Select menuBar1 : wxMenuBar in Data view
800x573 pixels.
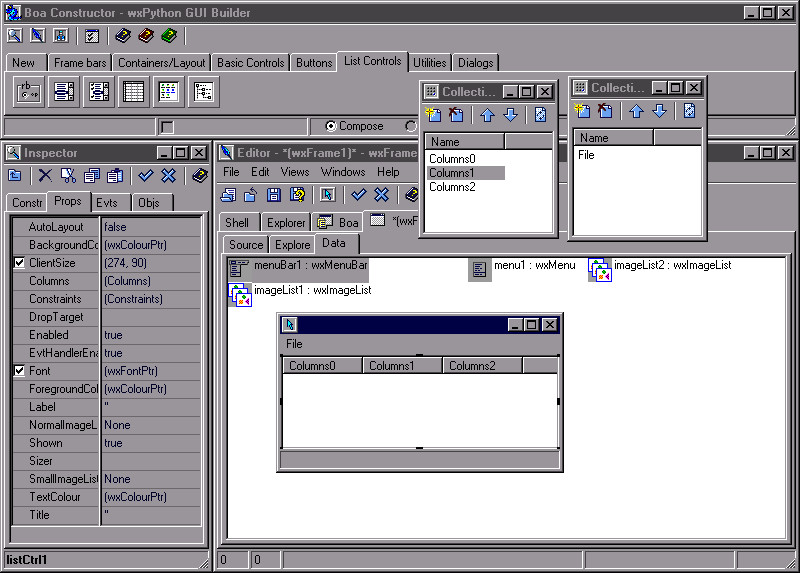pos(298,269)
